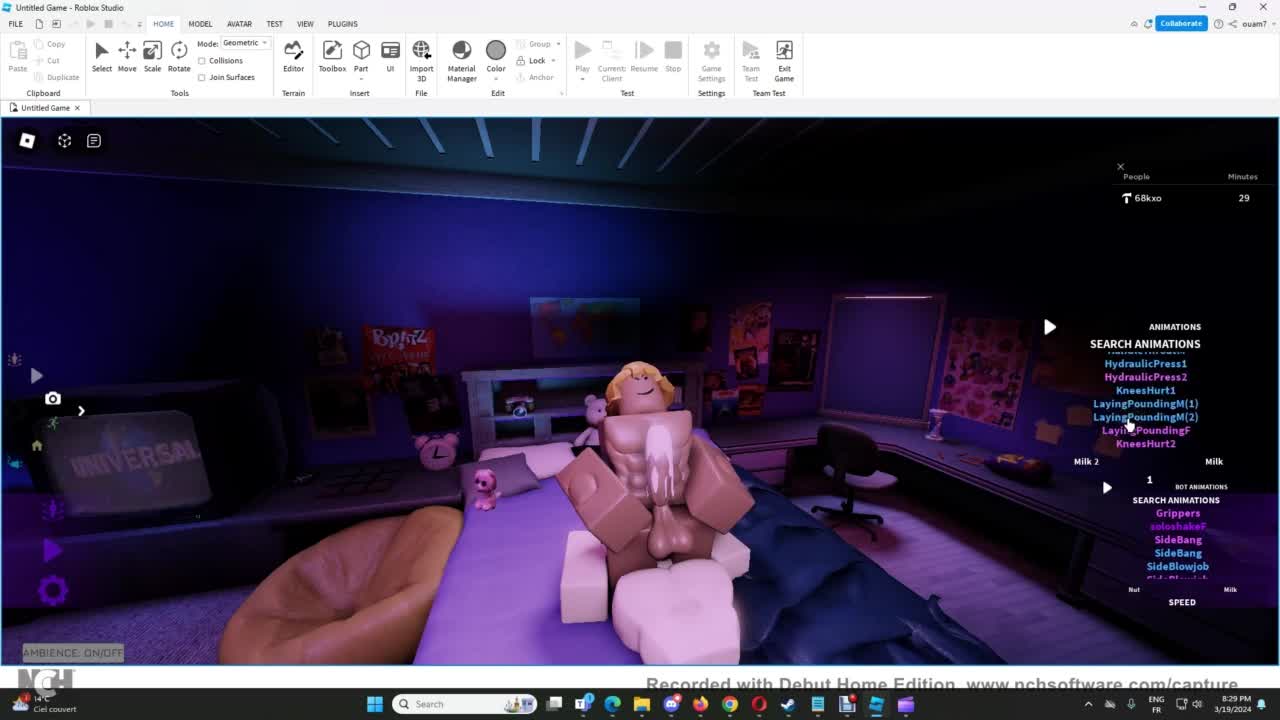Toggle the Join Surfaces checkbox
Viewport: 1280px width, 720px height.
point(202,77)
